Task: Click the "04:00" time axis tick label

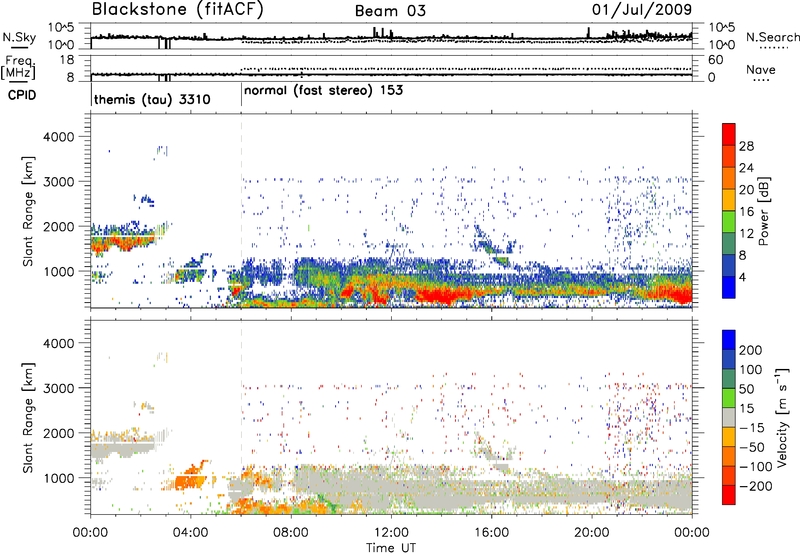Action: 191,533
